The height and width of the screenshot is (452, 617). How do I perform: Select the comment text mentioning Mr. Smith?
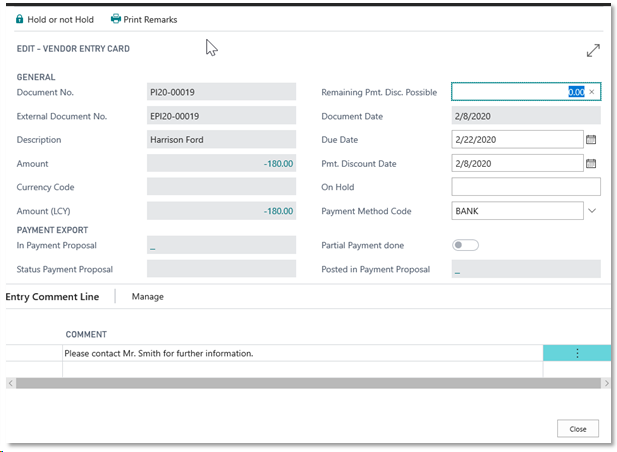click(x=158, y=353)
